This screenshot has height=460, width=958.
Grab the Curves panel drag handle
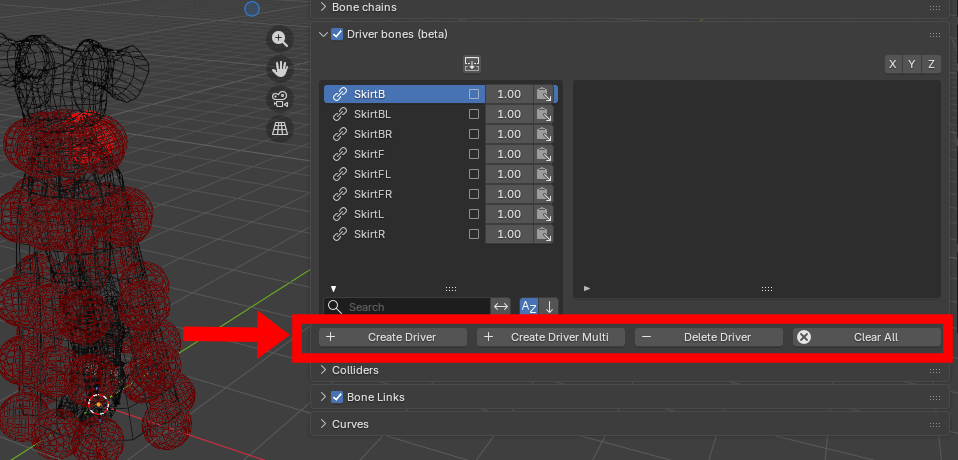tap(935, 425)
